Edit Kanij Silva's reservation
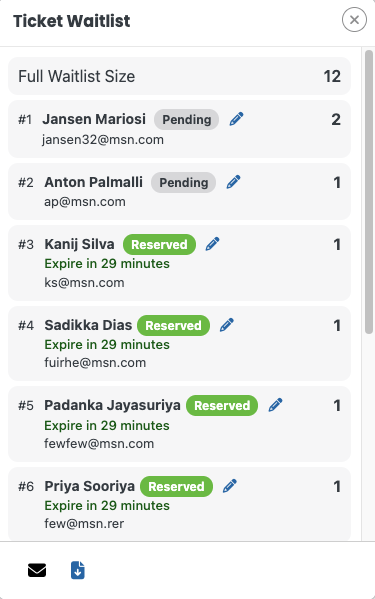 pyautogui.click(x=212, y=244)
